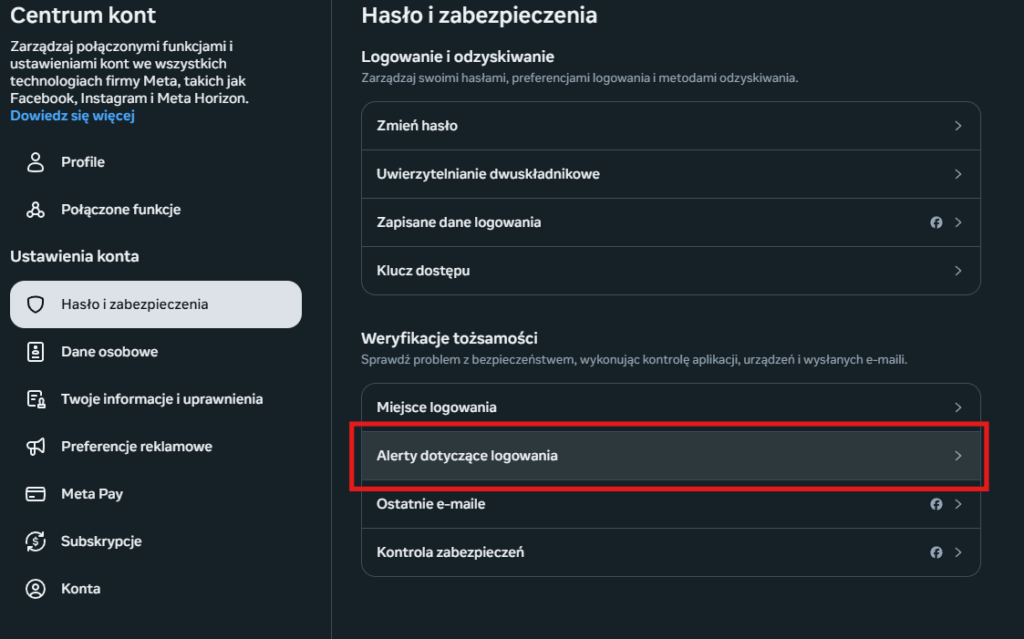1024x639 pixels.
Task: Click the Dowiedz się więcej link
Action: [x=71, y=115]
